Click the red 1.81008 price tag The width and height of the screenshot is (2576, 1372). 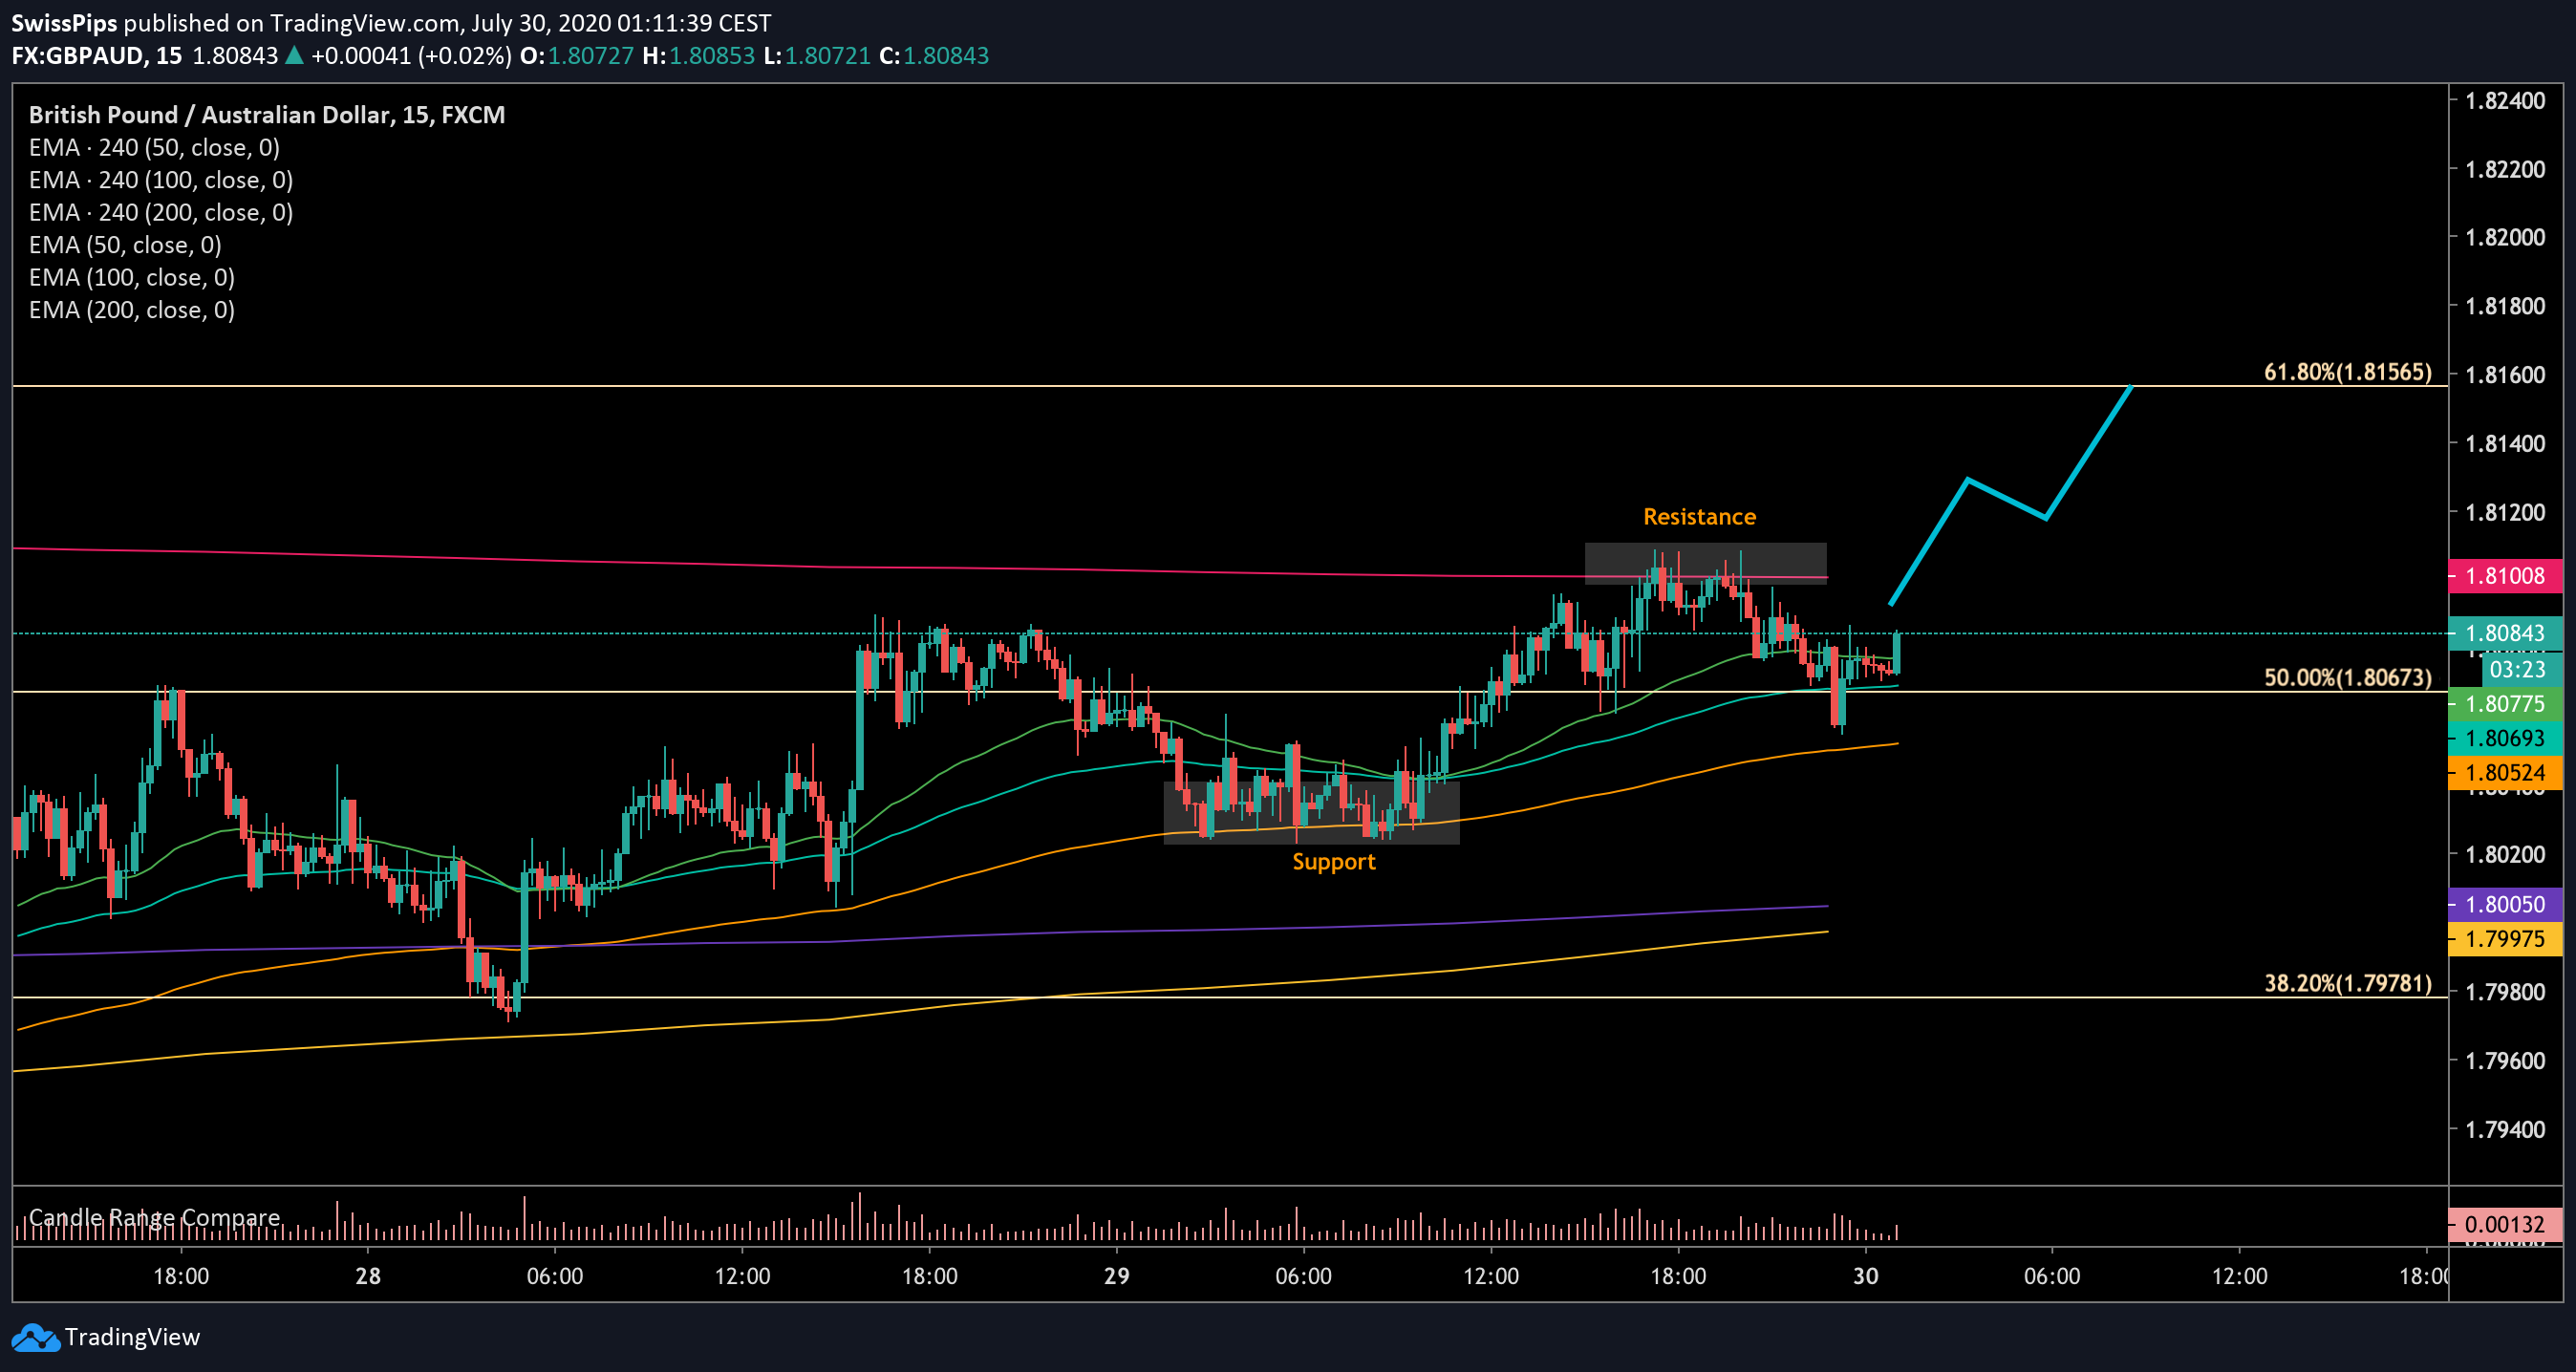(2505, 576)
